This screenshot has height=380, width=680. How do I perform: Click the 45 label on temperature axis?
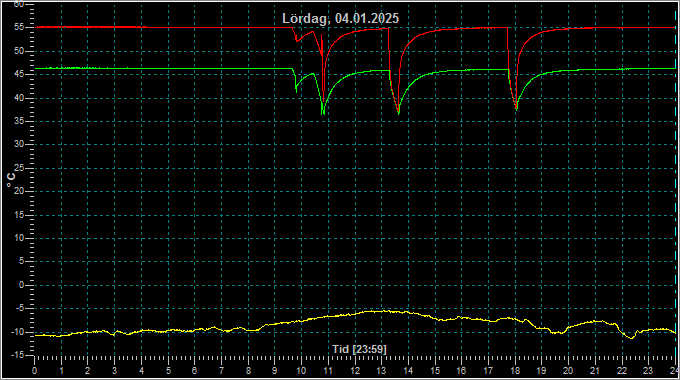(19, 75)
